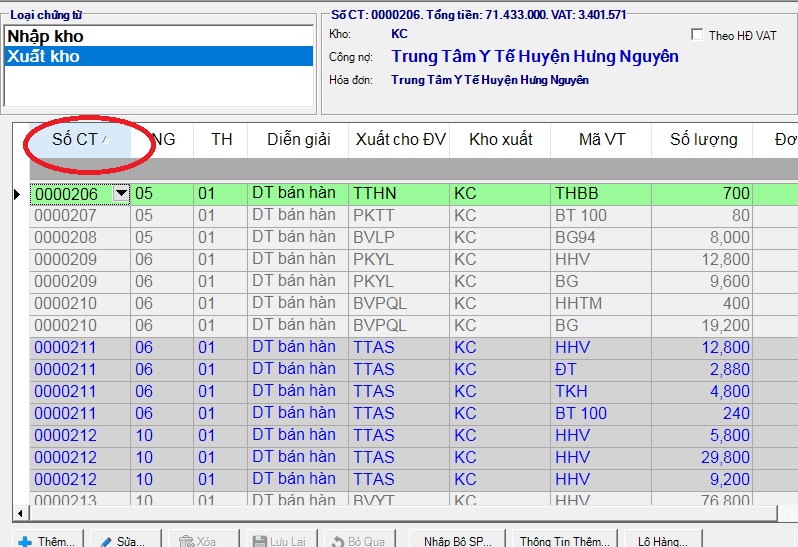Select quantity cell '400'
The width and height of the screenshot is (798, 547).
(x=702, y=303)
